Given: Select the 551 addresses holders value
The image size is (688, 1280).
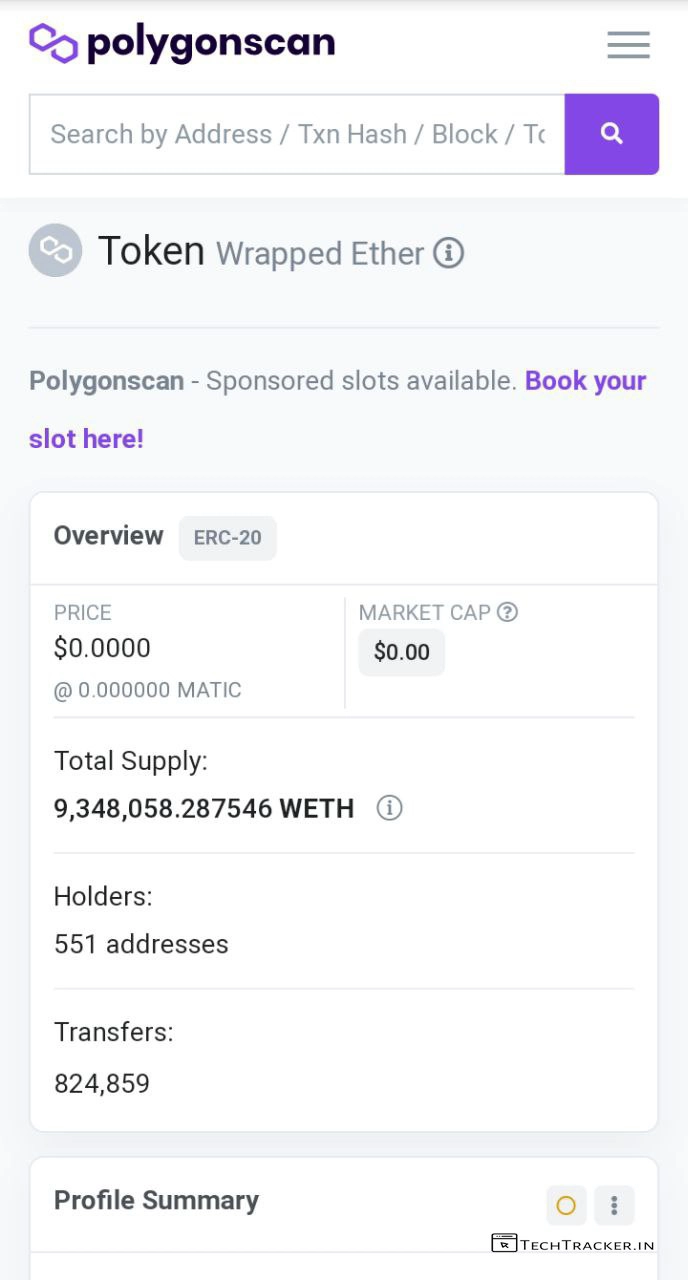Looking at the screenshot, I should (141, 944).
